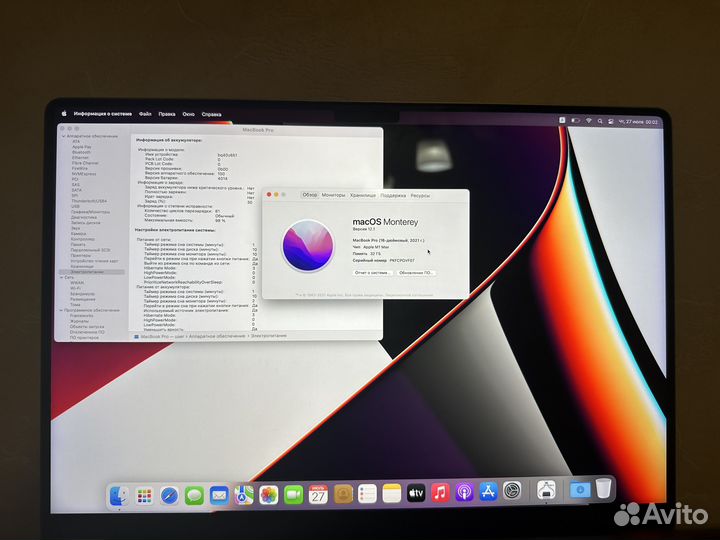Viewport: 720px width, 540px height.
Task: Open Calendar showing 27 in Dock
Action: click(x=318, y=495)
